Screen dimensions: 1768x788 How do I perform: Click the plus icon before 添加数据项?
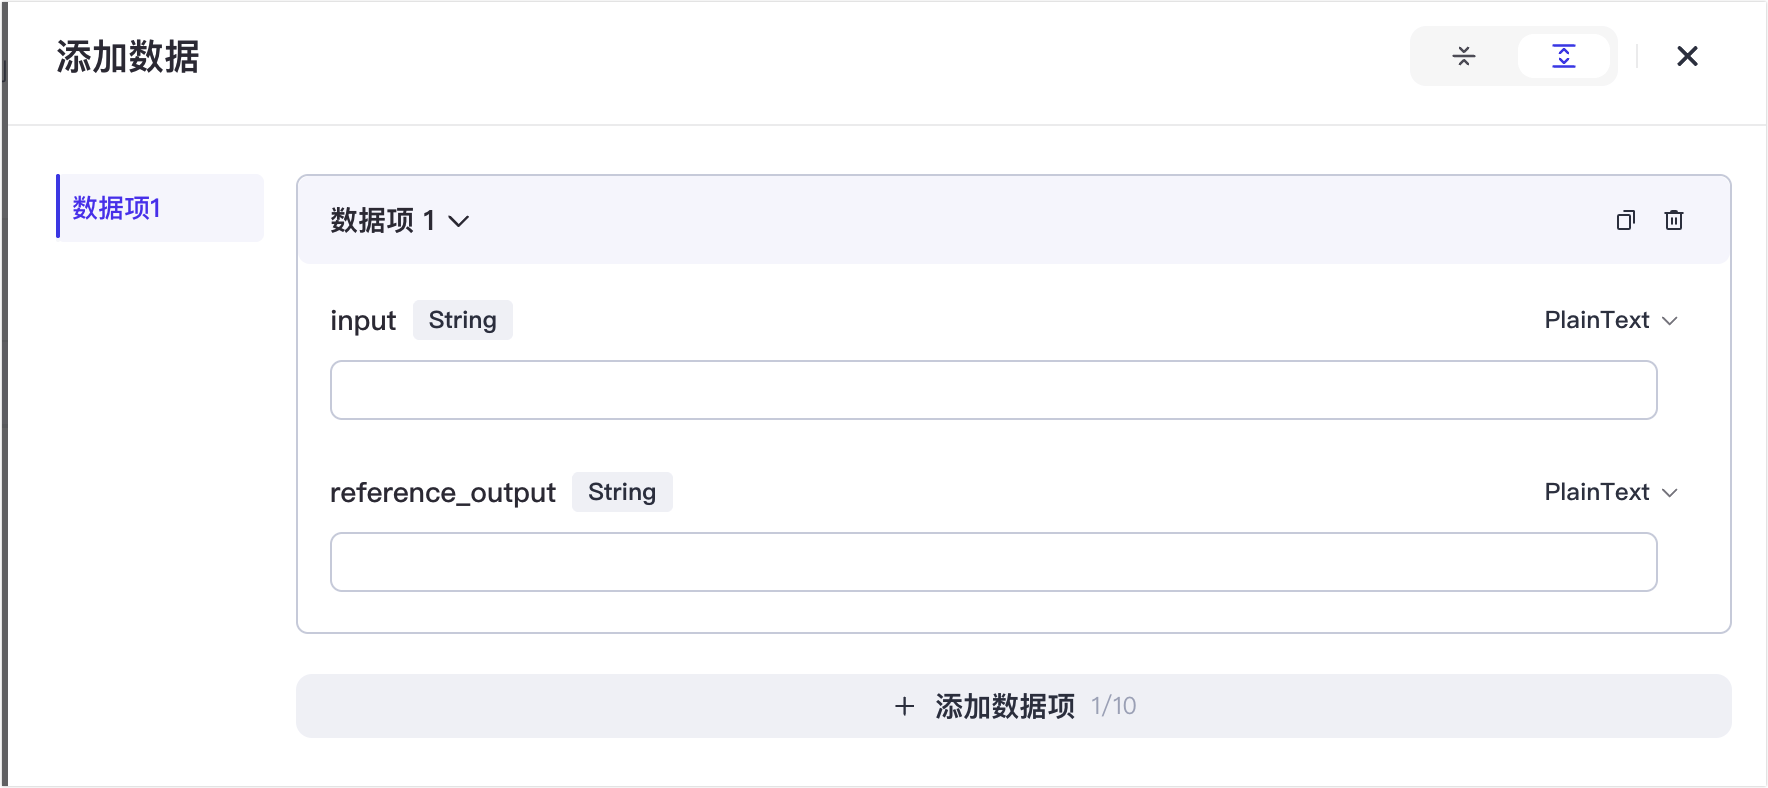pos(904,706)
